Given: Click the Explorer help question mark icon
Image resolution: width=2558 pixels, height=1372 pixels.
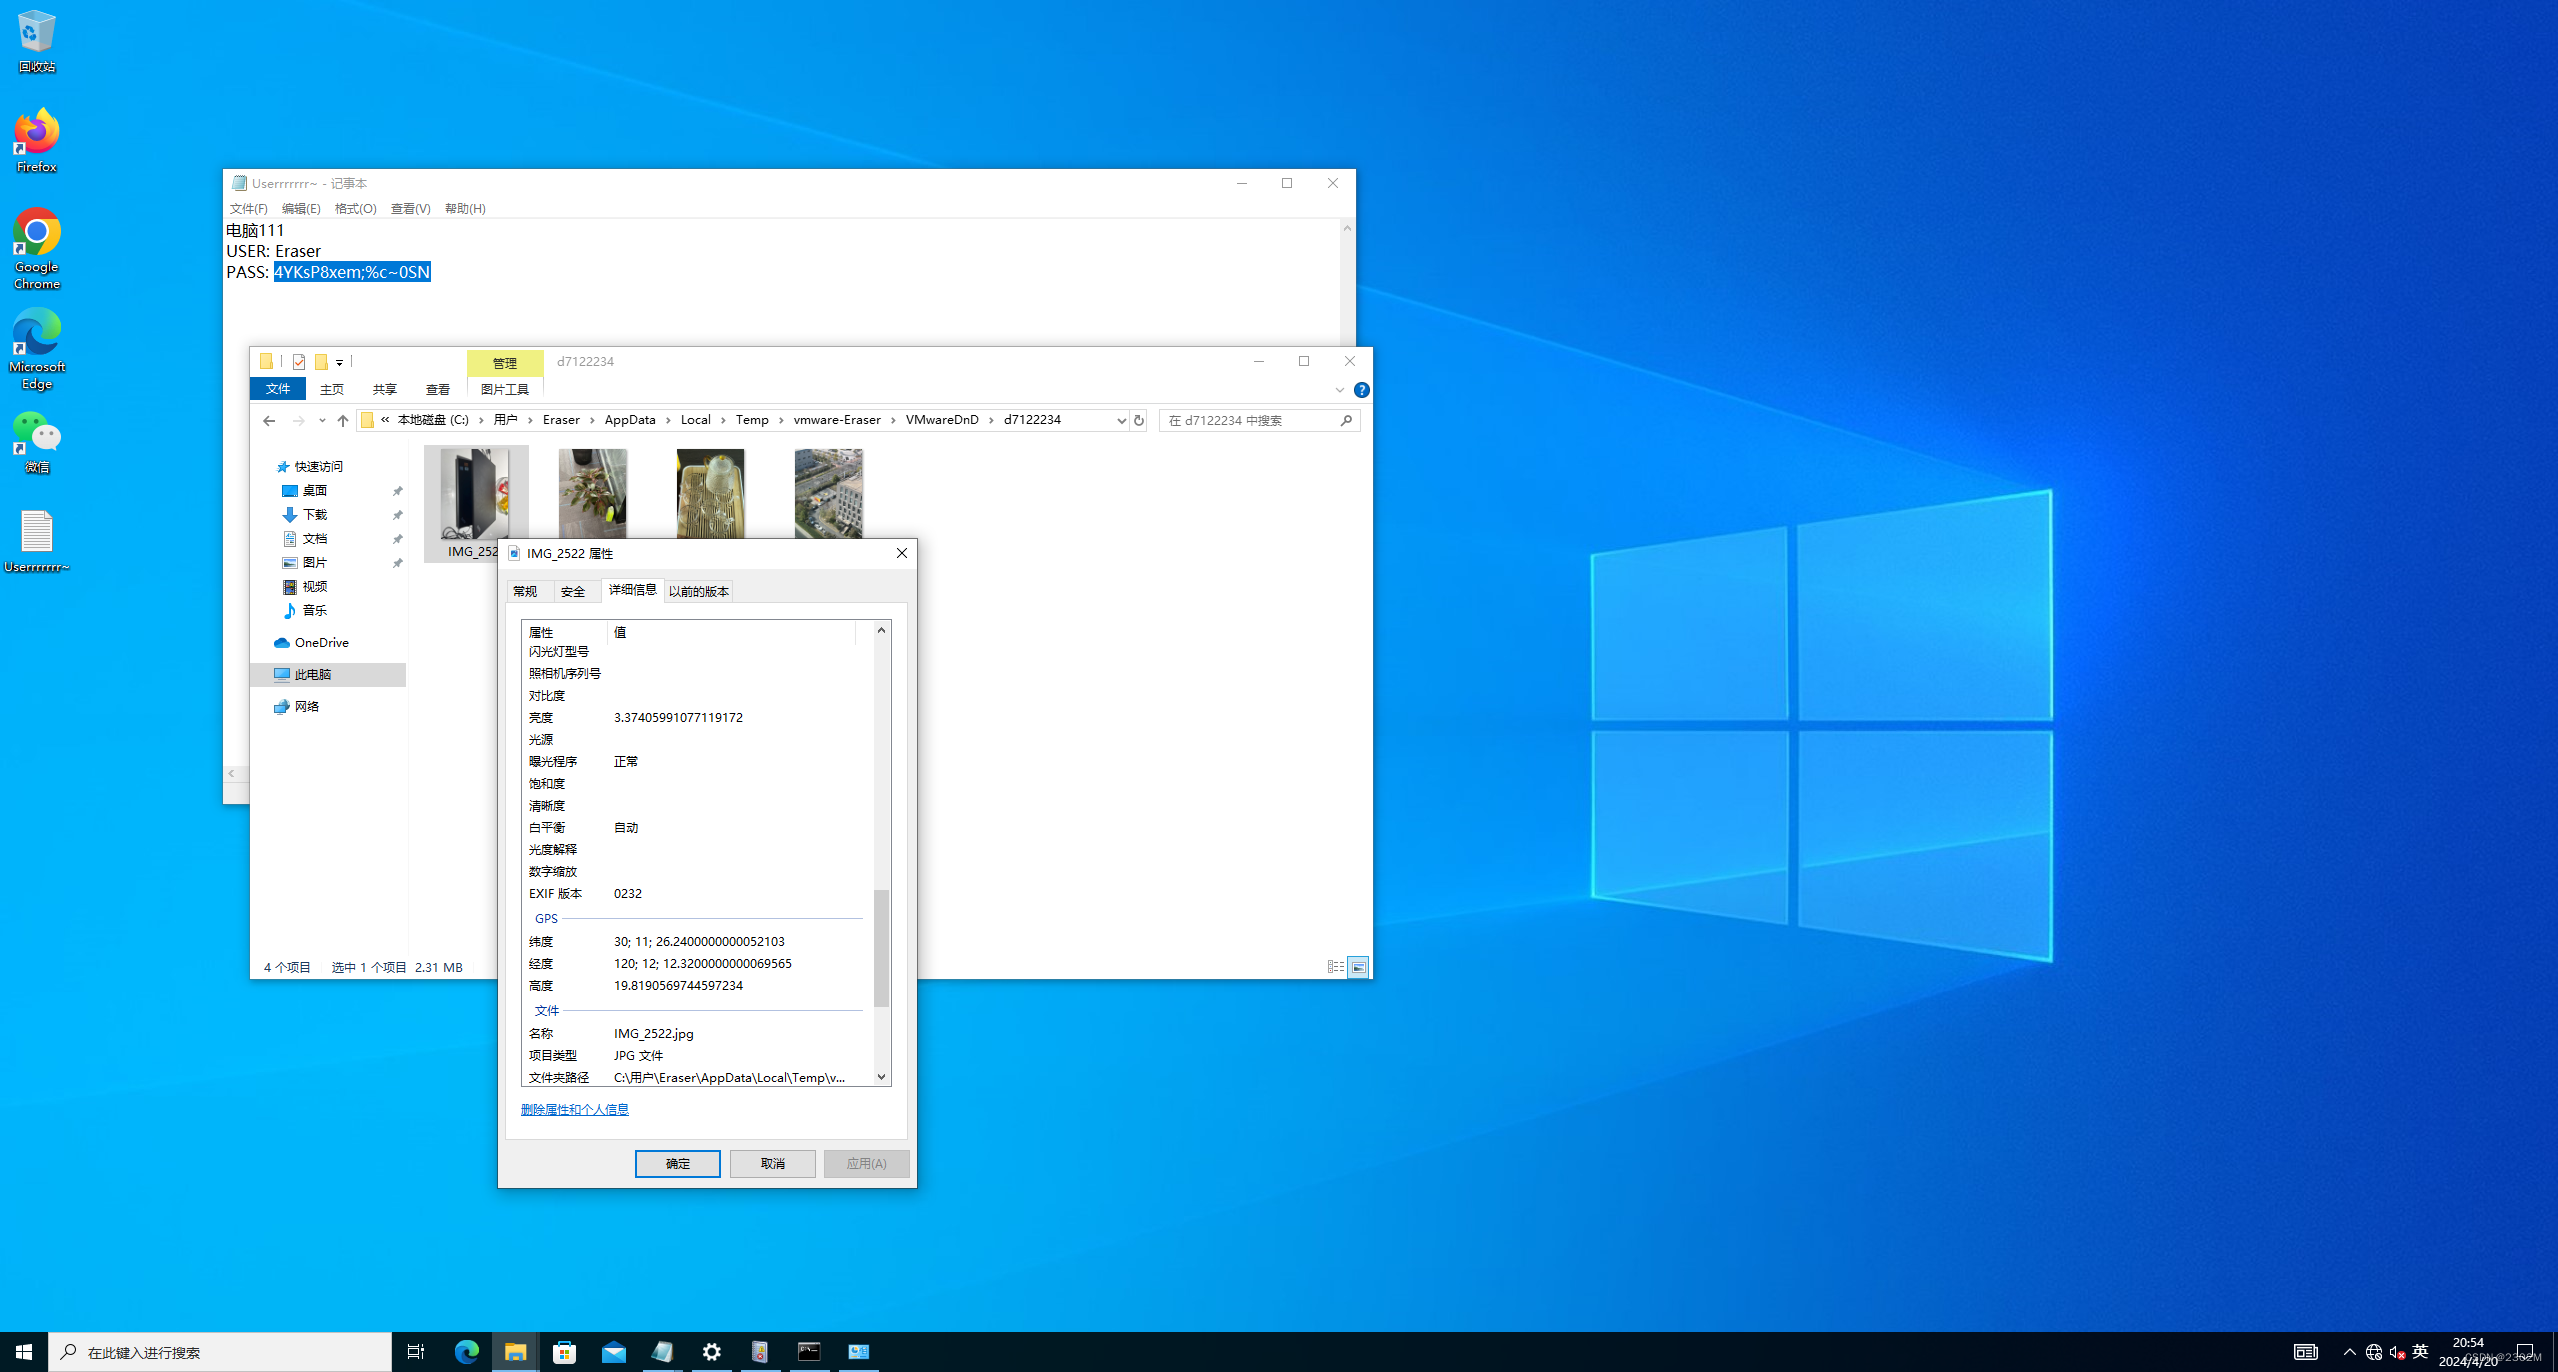Looking at the screenshot, I should point(1361,390).
